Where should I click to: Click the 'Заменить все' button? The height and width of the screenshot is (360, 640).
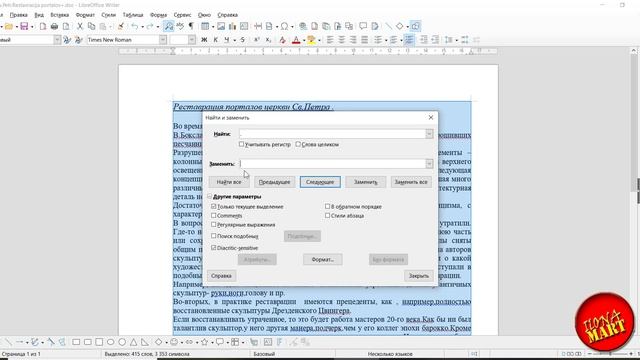(411, 182)
